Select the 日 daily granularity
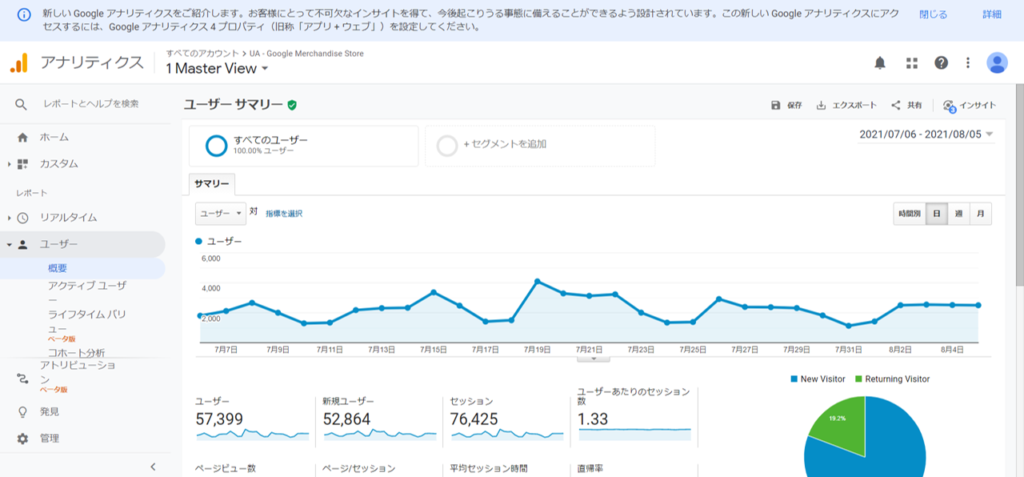 click(x=936, y=214)
